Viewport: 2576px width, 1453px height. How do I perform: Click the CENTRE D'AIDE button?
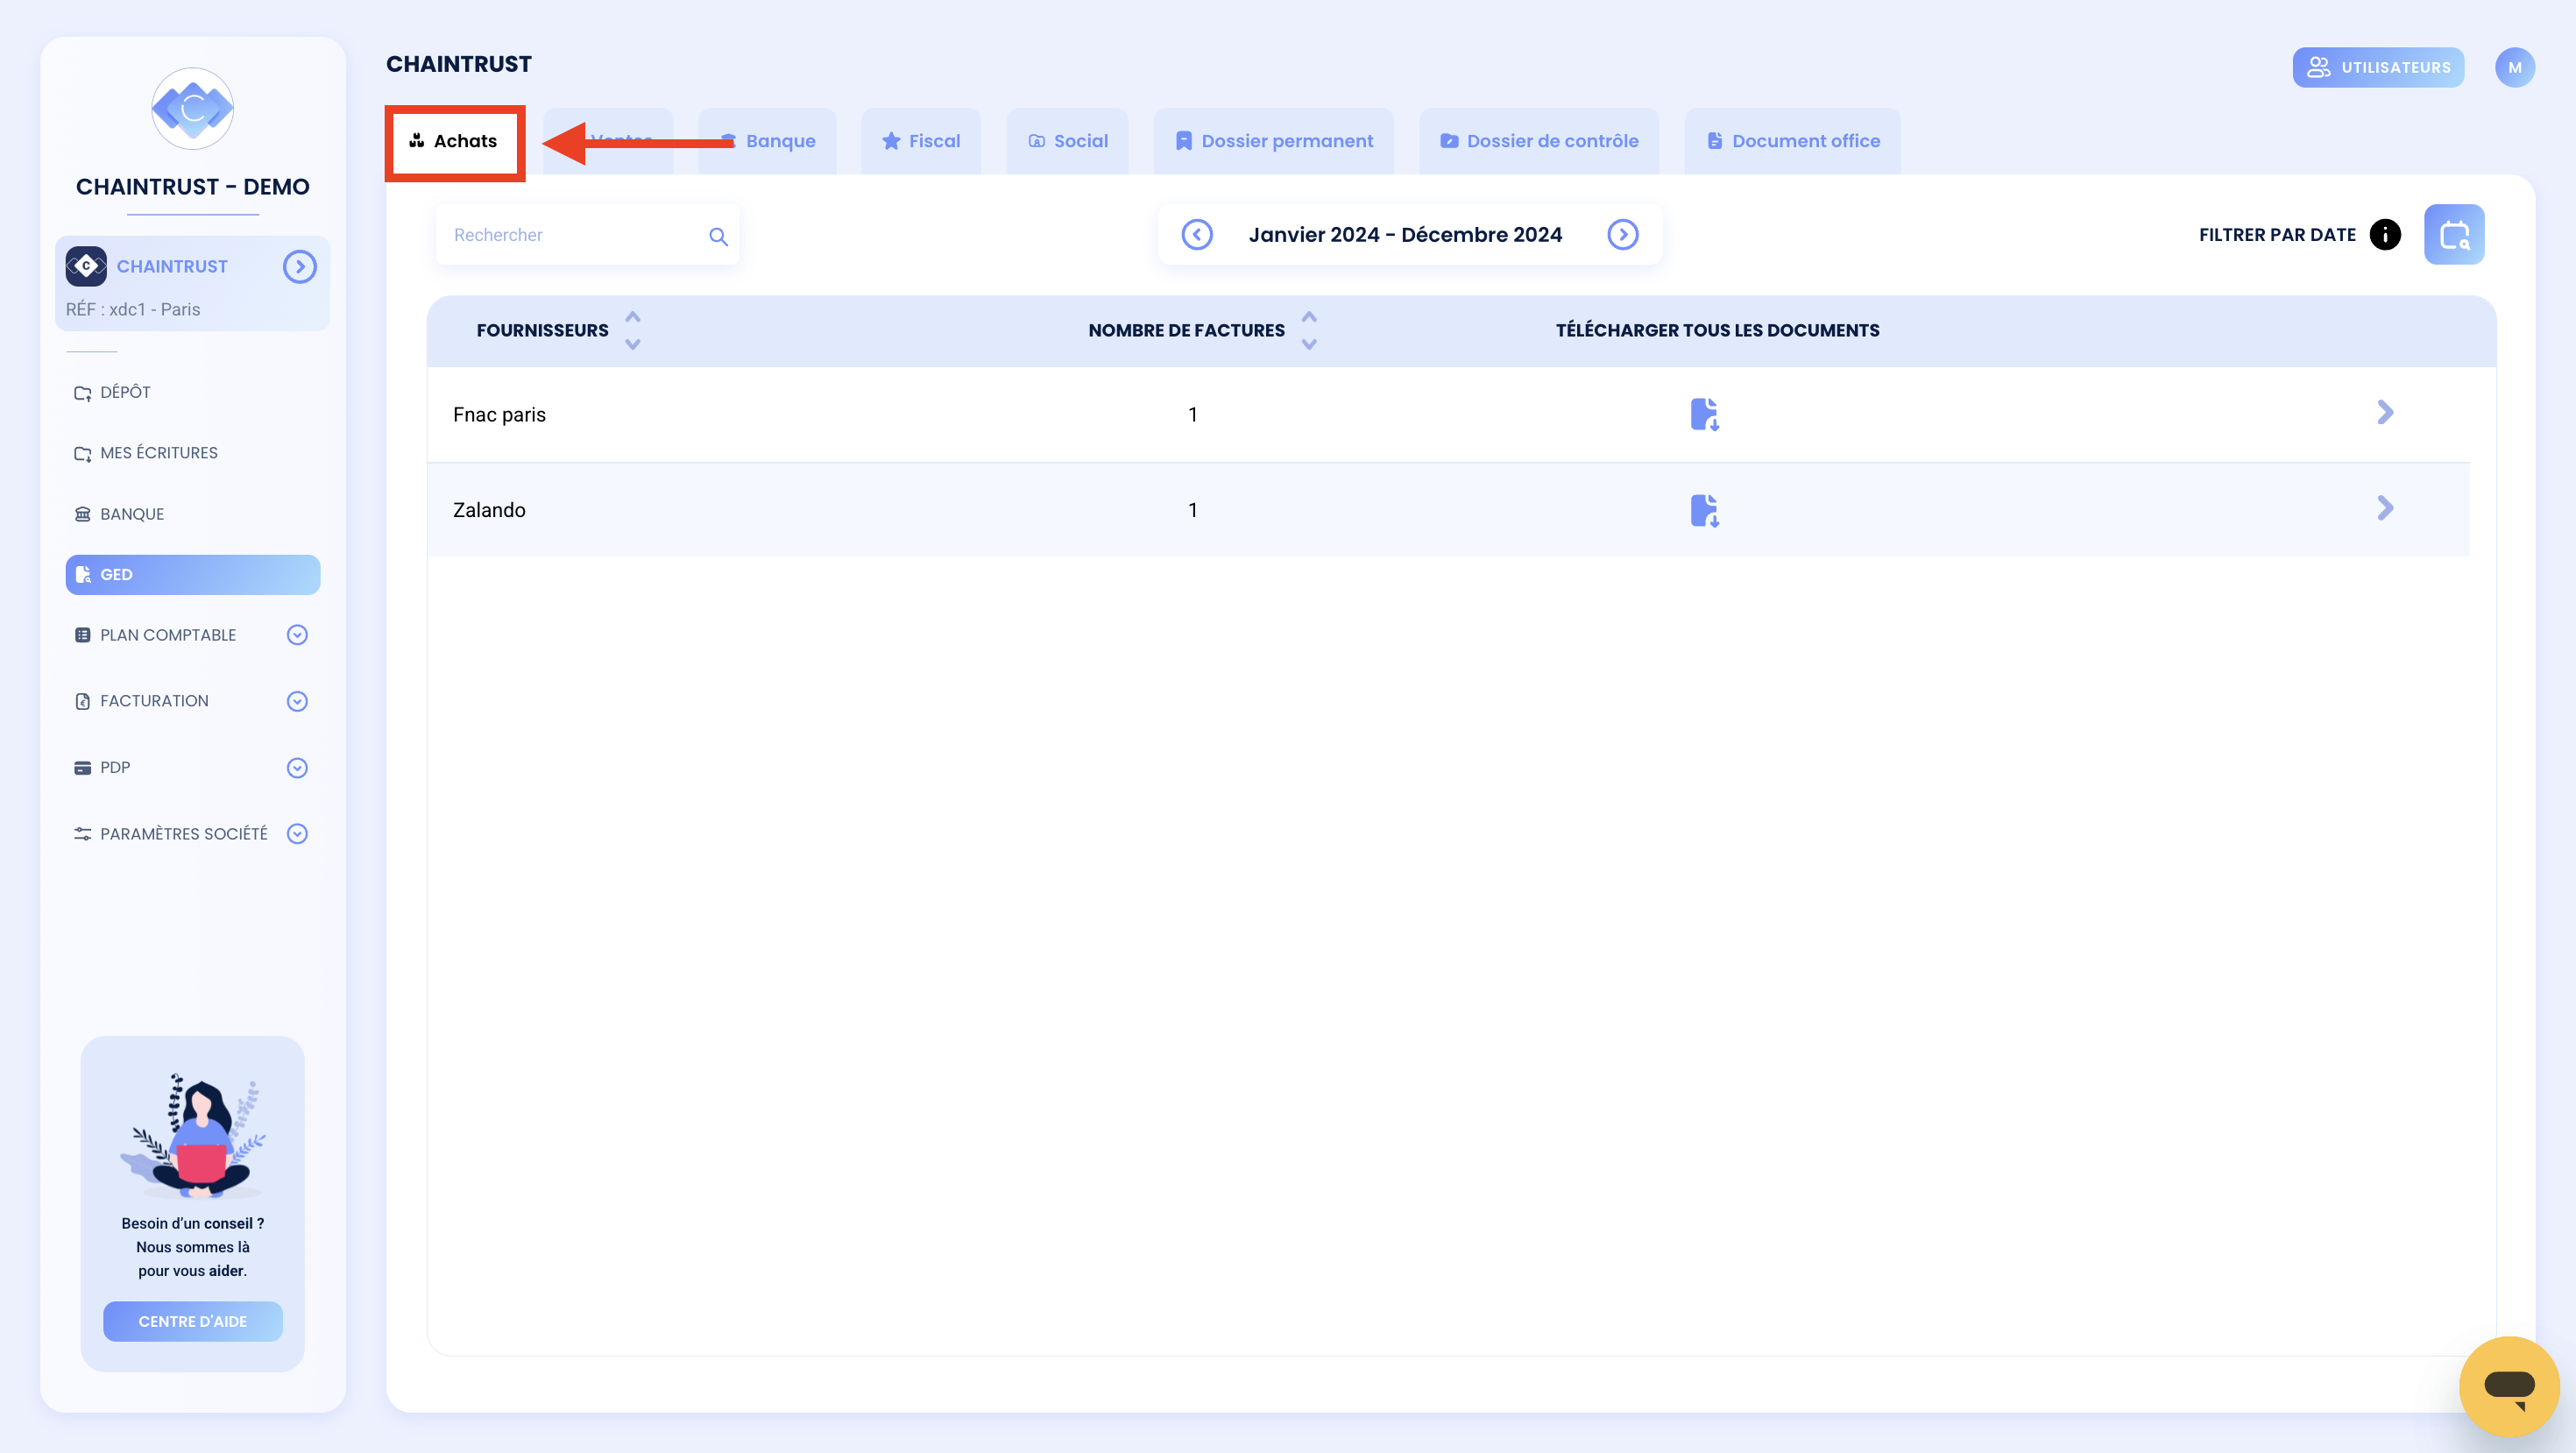192,1321
